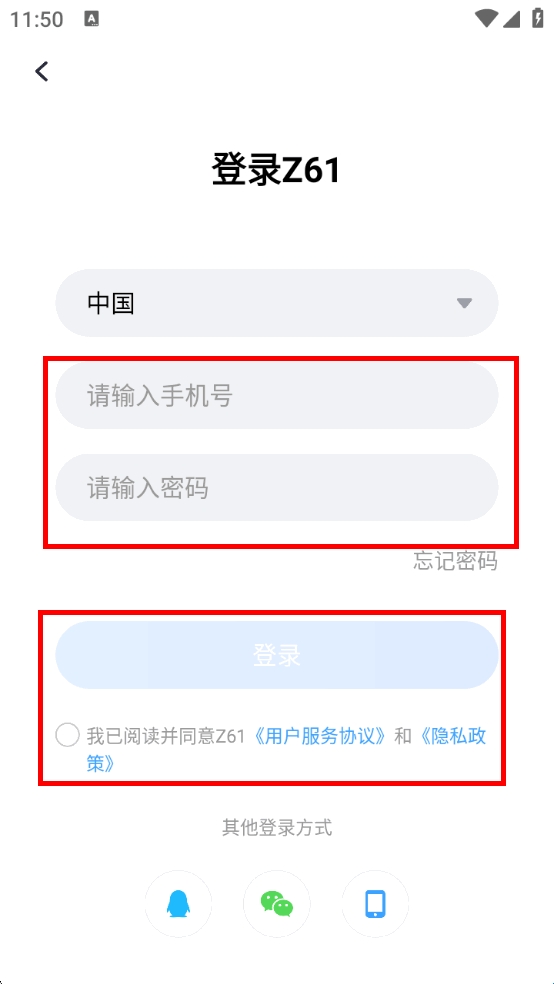Viewport: 554px width, 984px height.
Task: Tap the 登录Z61 page title
Action: click(x=276, y=170)
